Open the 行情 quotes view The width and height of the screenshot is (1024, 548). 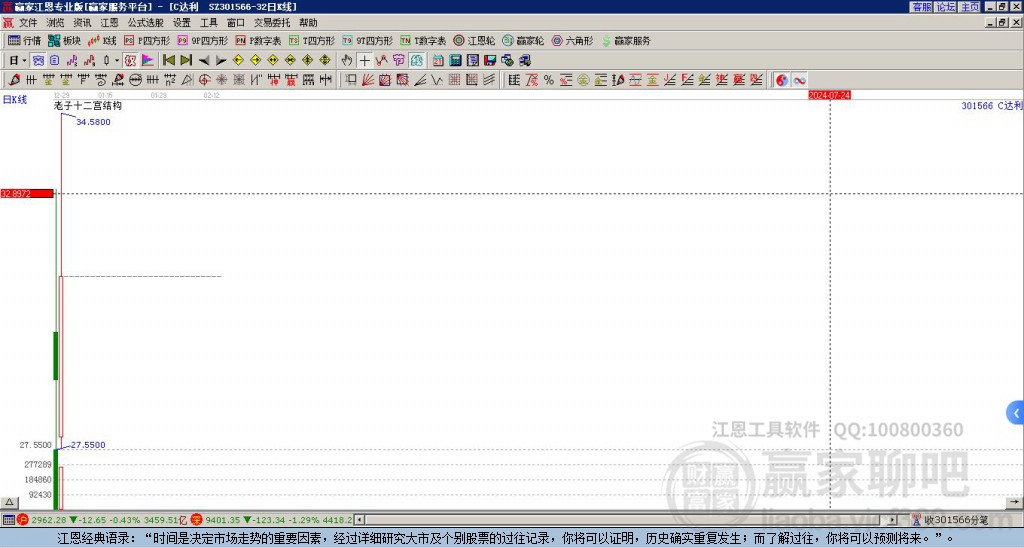(x=24, y=40)
